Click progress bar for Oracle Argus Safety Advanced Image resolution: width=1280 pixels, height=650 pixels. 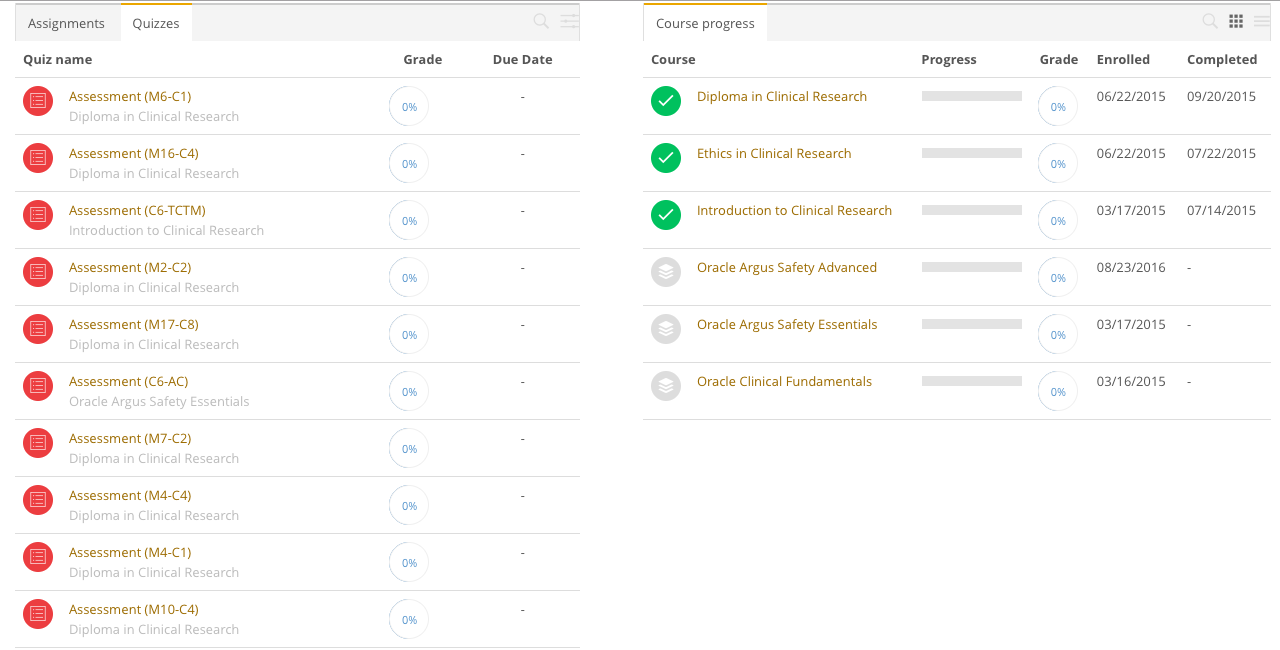click(972, 267)
